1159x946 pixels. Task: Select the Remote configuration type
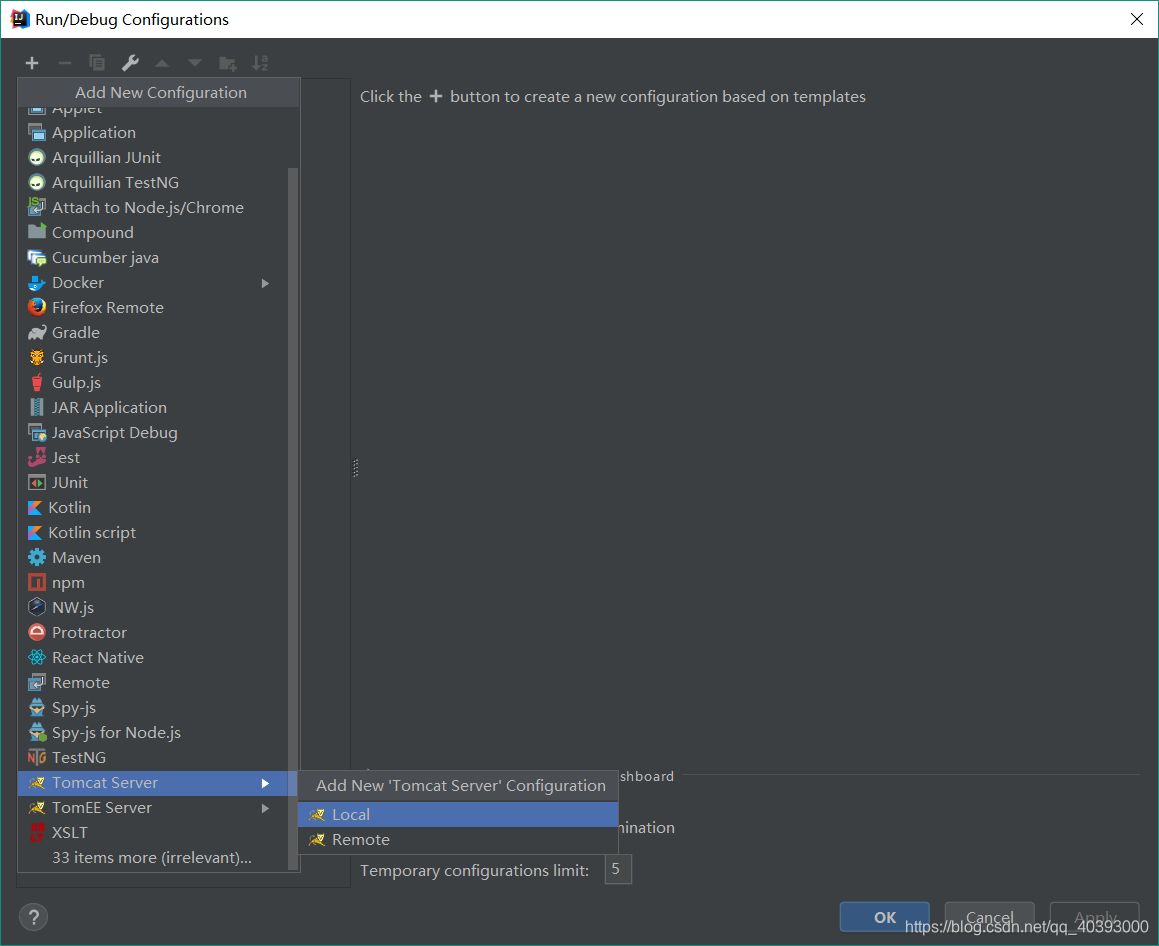coord(152,683)
